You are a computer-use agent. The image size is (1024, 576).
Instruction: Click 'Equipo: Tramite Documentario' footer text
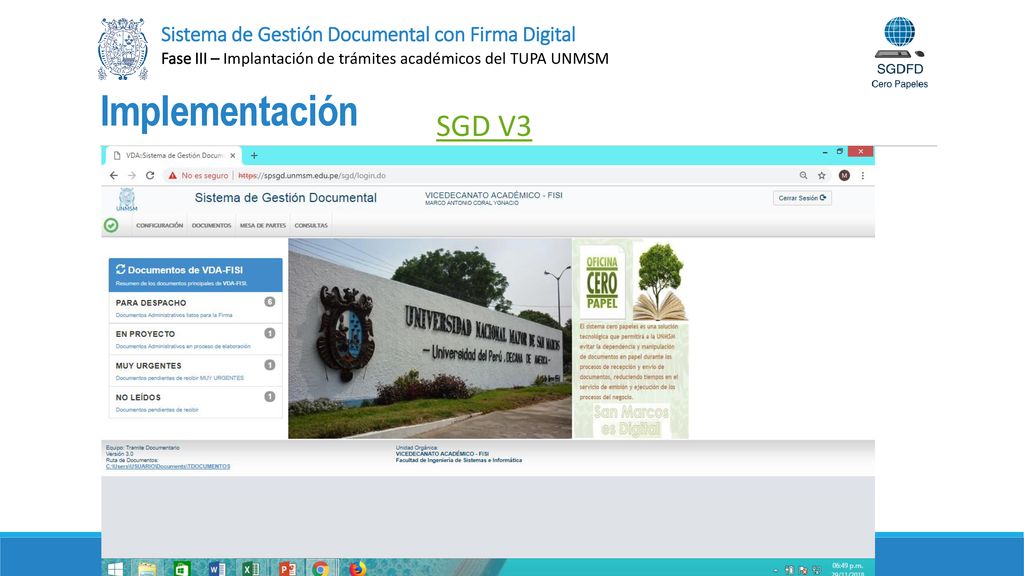point(142,447)
